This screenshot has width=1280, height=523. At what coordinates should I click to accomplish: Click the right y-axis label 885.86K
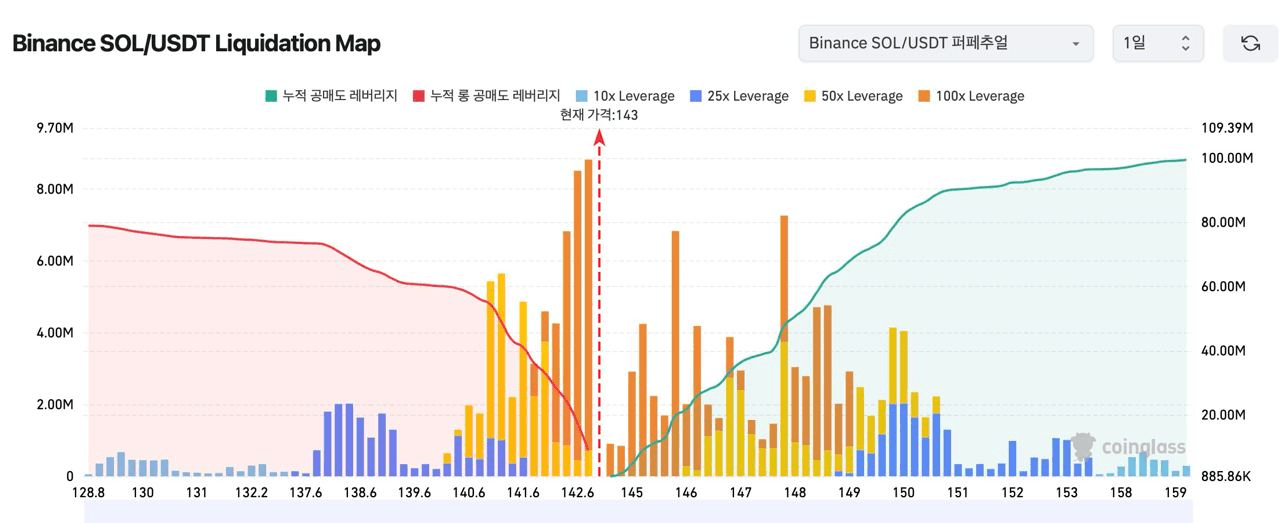[1226, 477]
